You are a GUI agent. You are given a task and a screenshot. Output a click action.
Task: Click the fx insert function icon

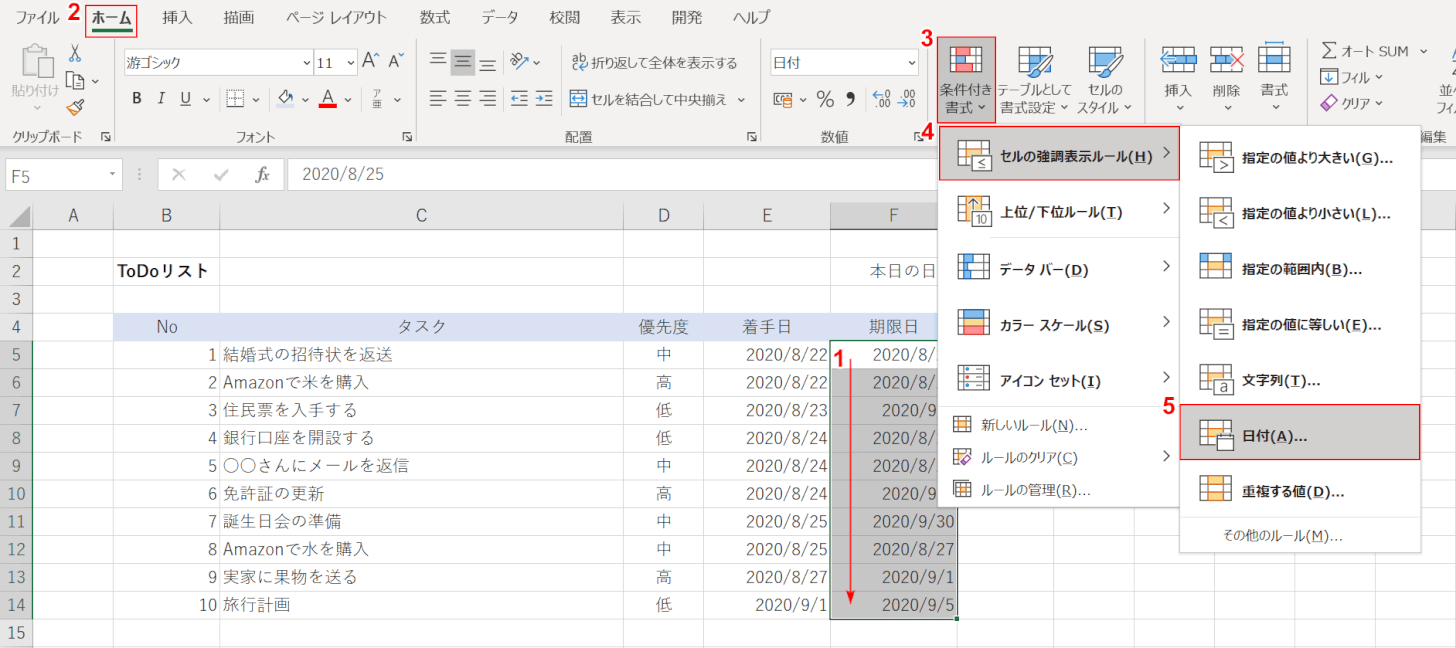pos(263,175)
